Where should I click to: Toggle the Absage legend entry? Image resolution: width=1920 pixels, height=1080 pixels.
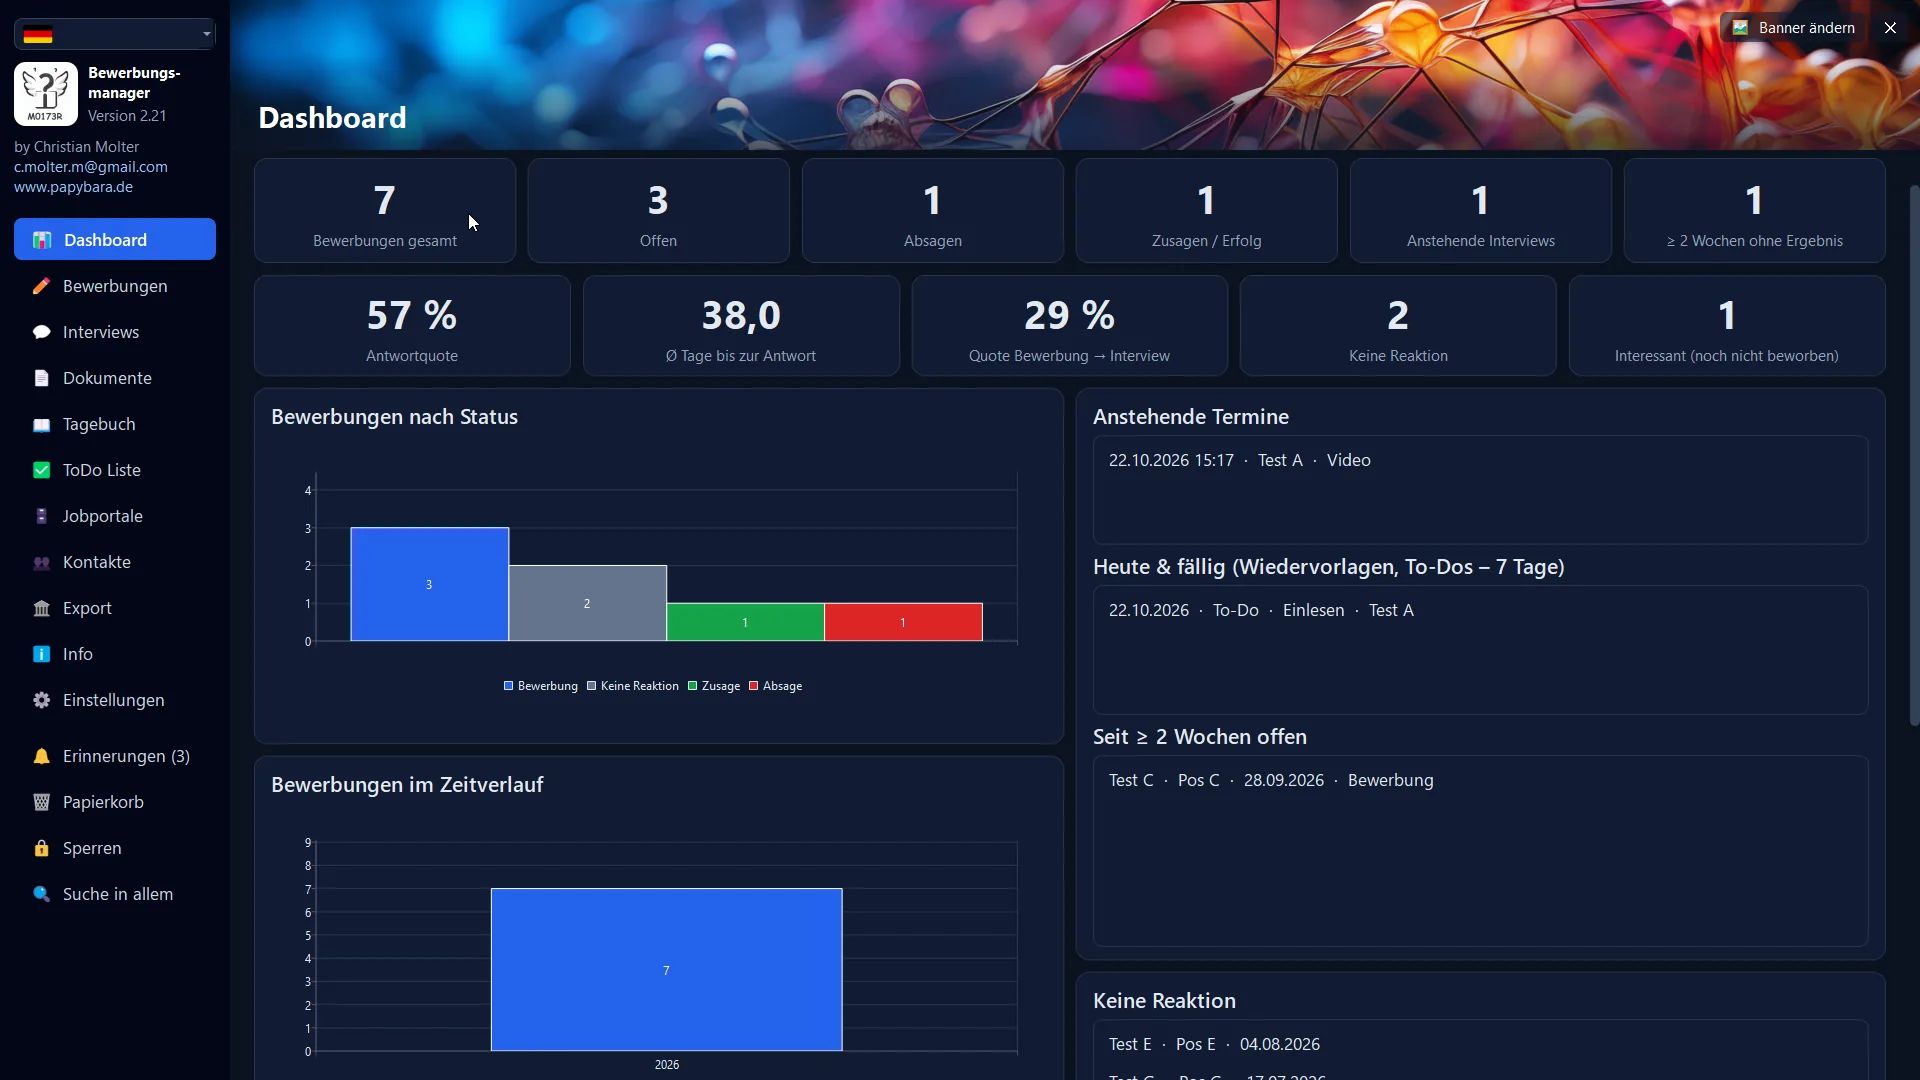coord(776,686)
